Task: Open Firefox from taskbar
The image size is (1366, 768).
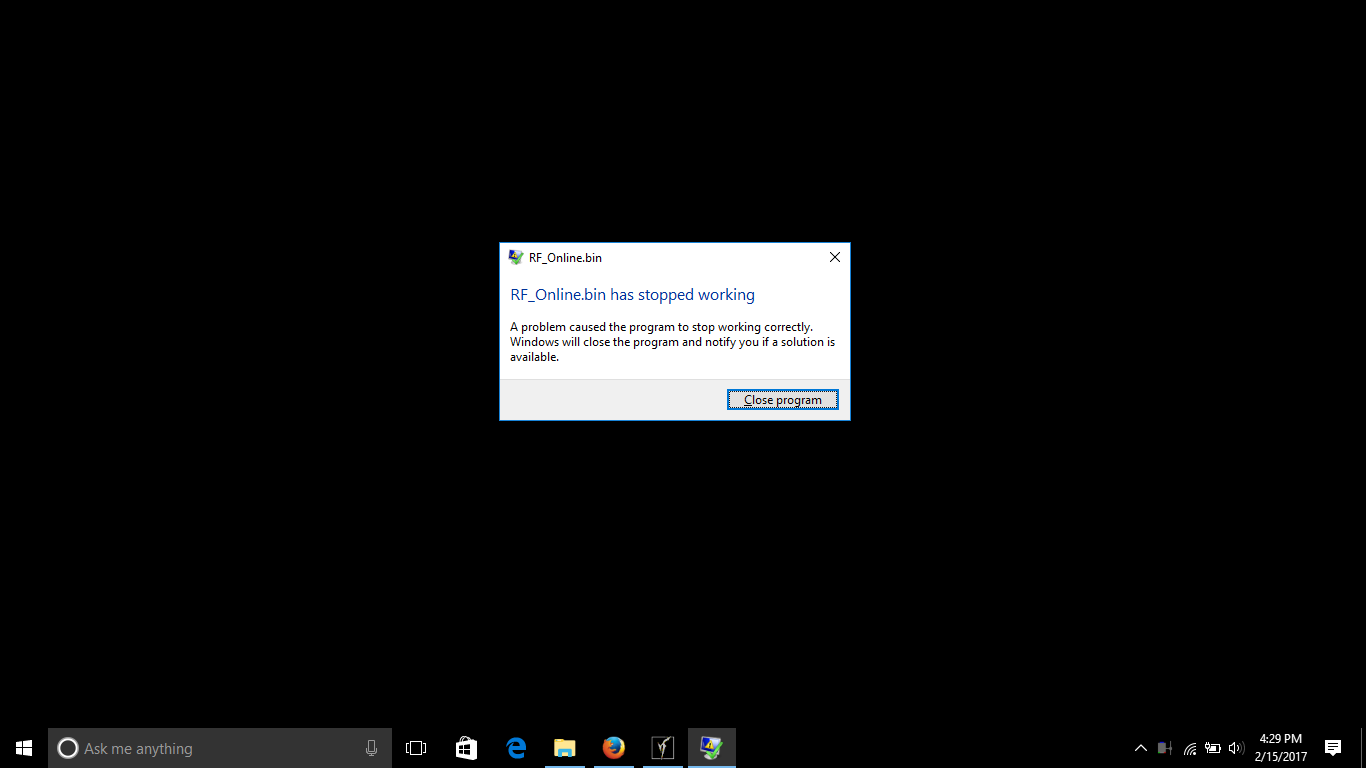Action: click(614, 748)
